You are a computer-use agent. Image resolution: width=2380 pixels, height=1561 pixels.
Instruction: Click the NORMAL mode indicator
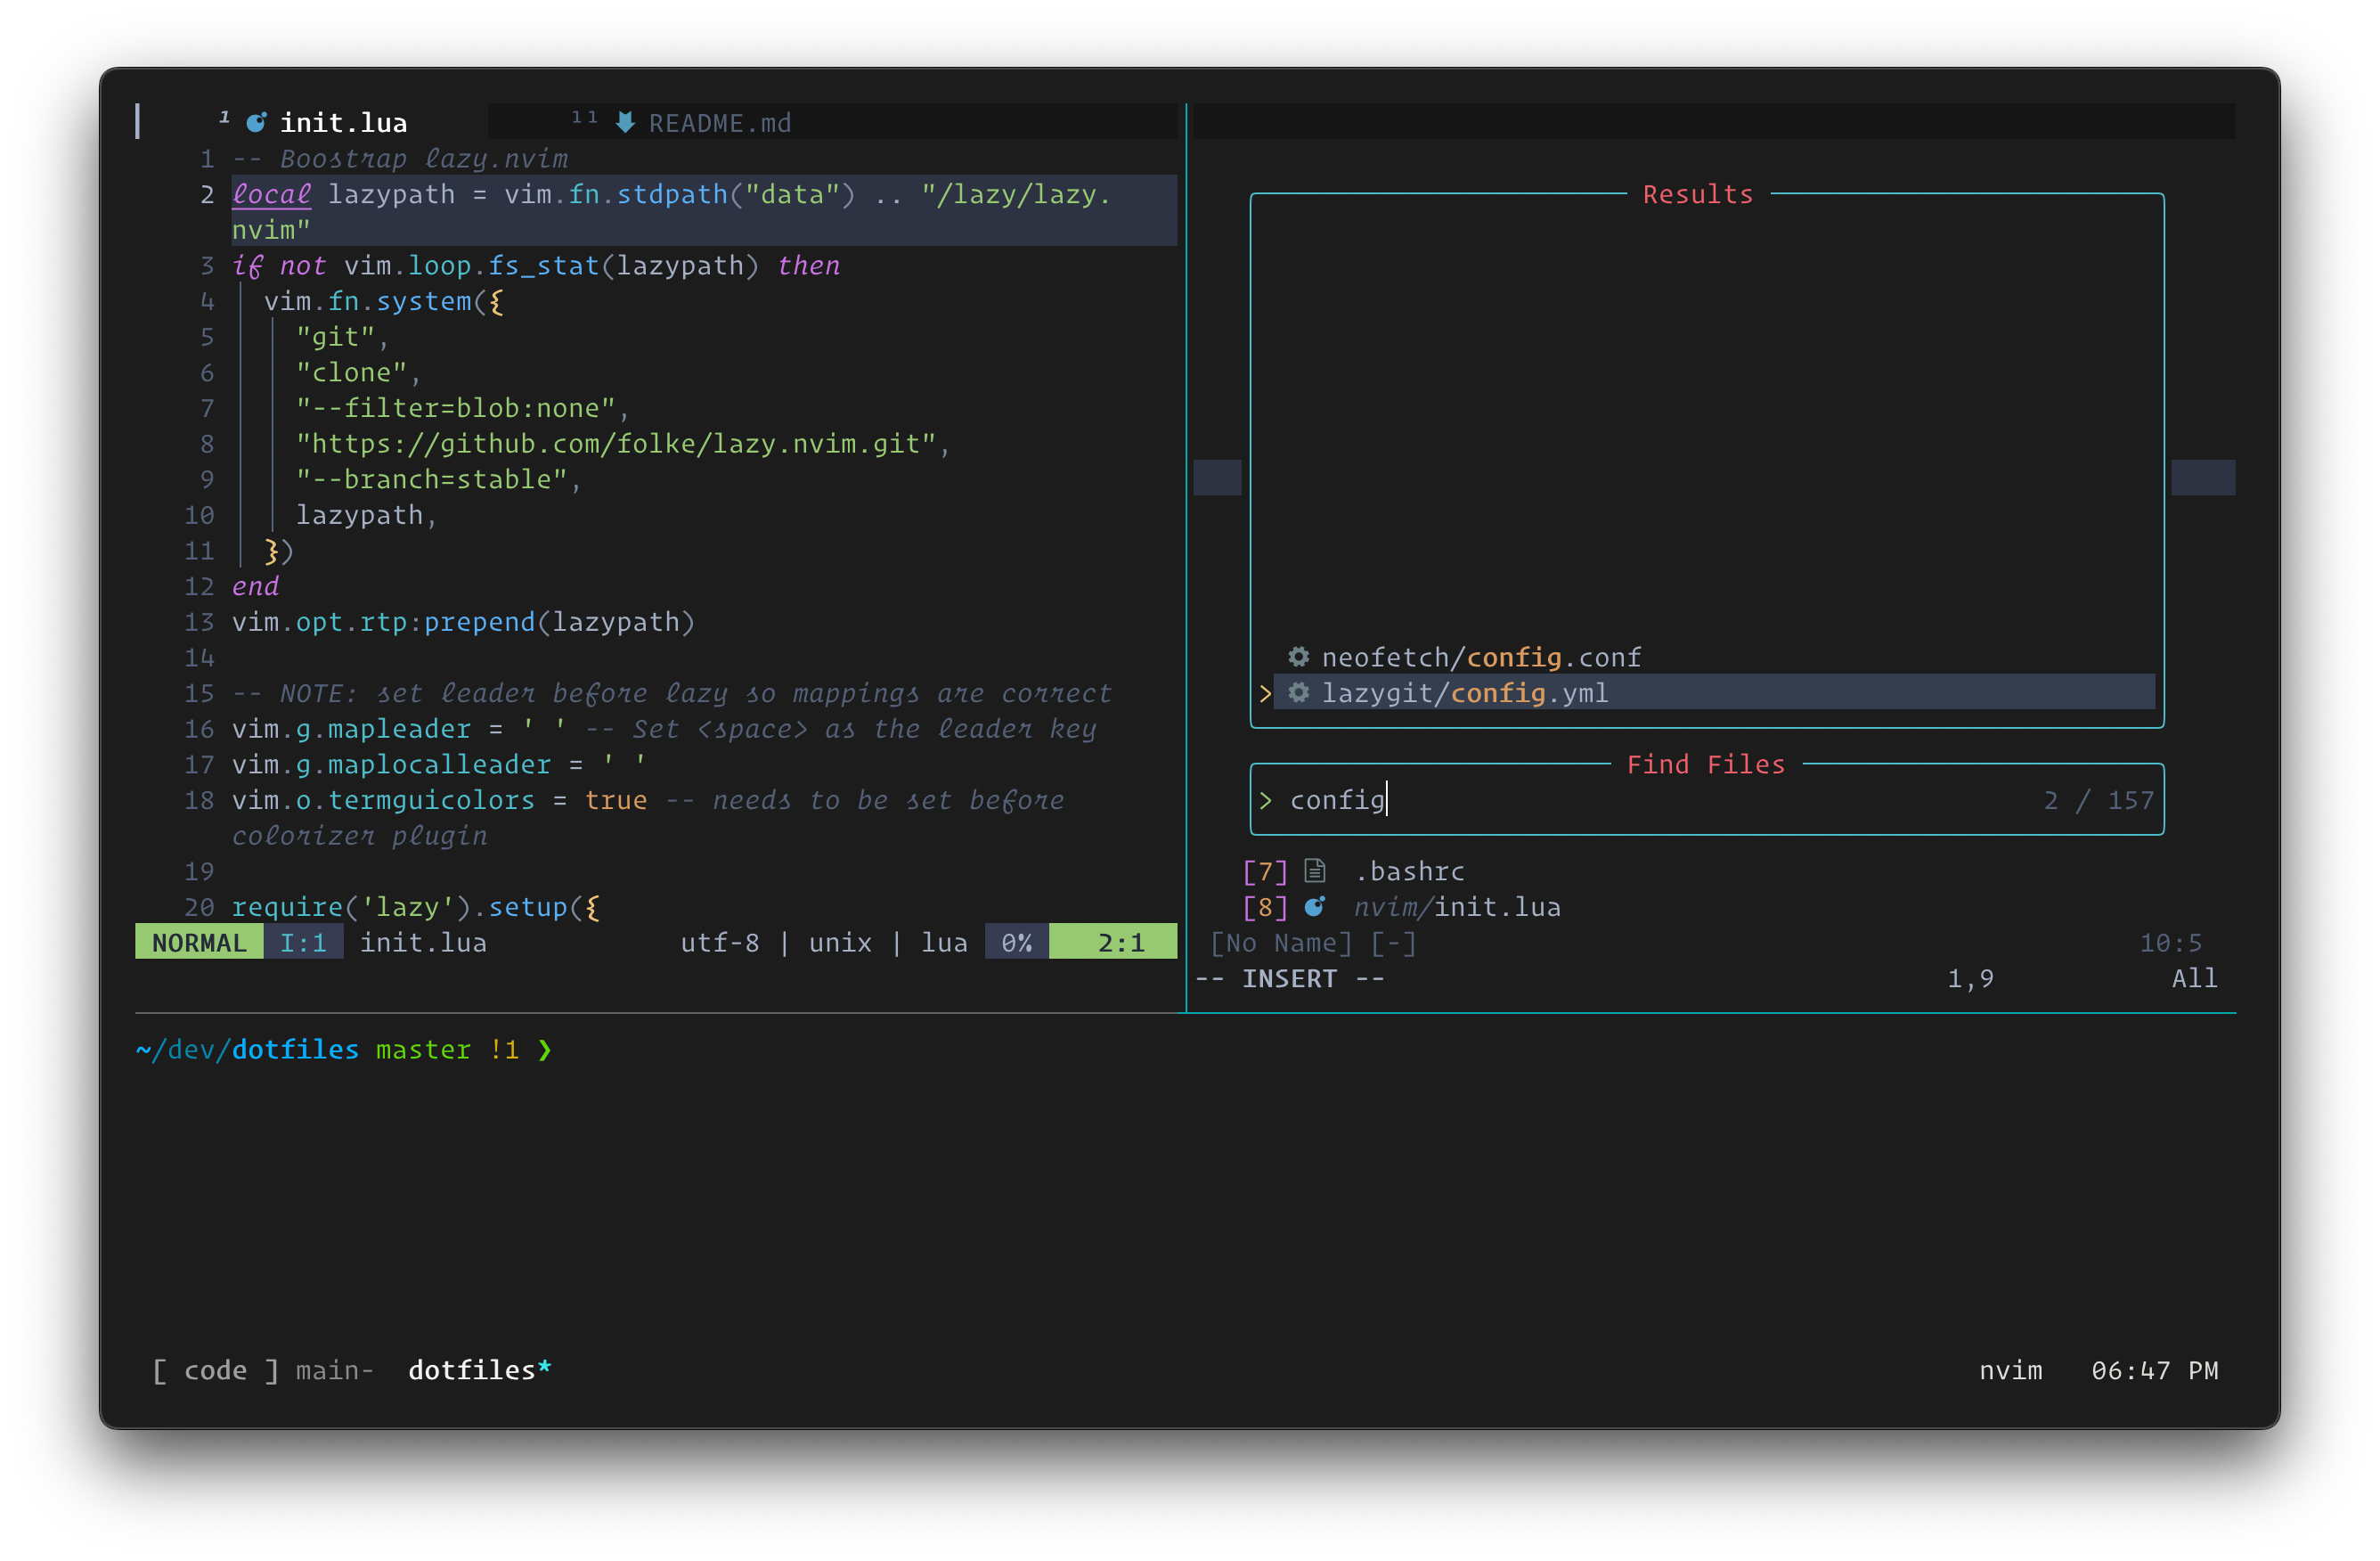point(199,942)
